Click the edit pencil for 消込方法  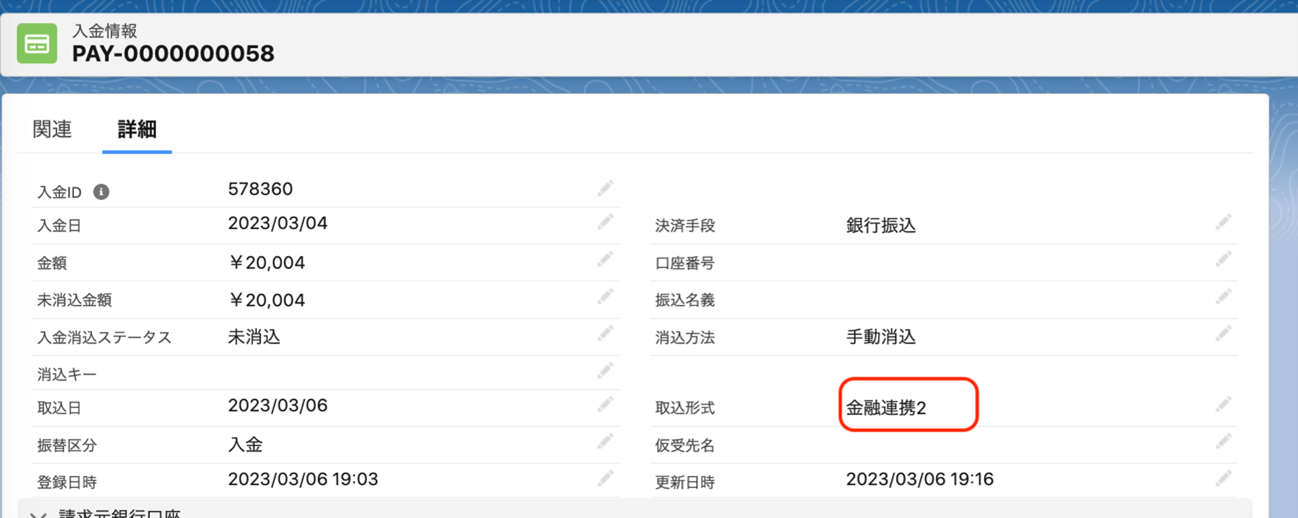[1223, 334]
